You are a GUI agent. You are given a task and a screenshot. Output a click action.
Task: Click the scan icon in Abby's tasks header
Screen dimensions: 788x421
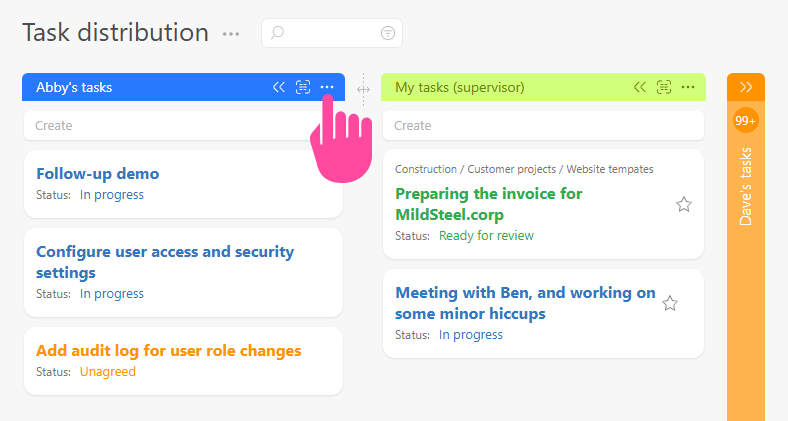pyautogui.click(x=303, y=87)
